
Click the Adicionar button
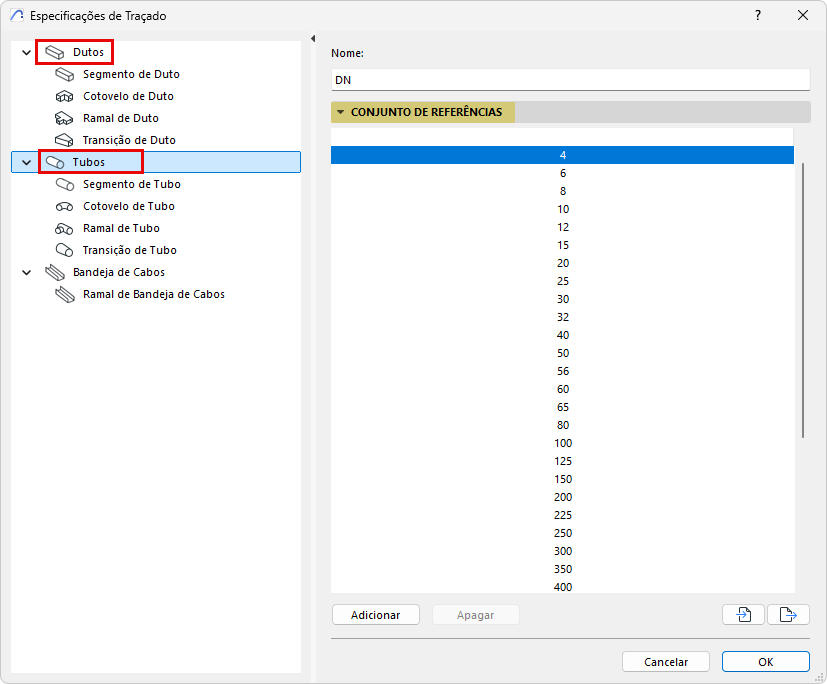[376, 615]
